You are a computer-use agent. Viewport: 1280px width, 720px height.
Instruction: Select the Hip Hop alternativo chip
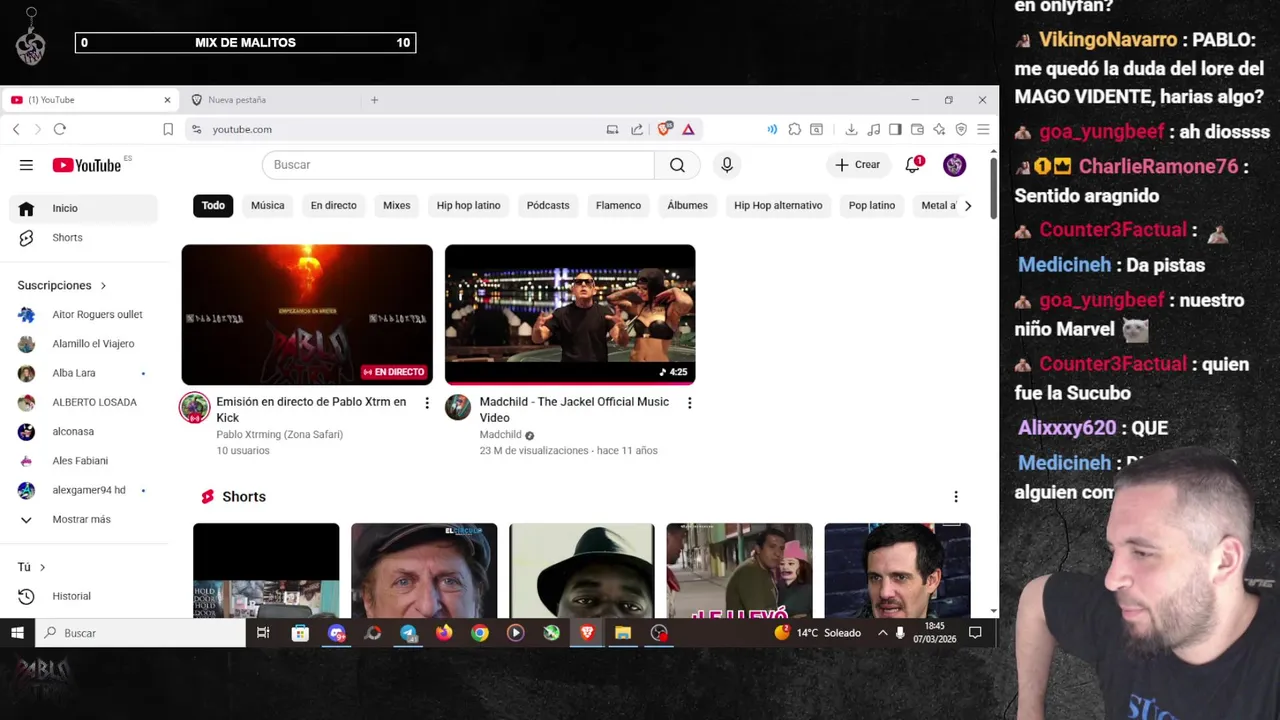tap(778, 205)
